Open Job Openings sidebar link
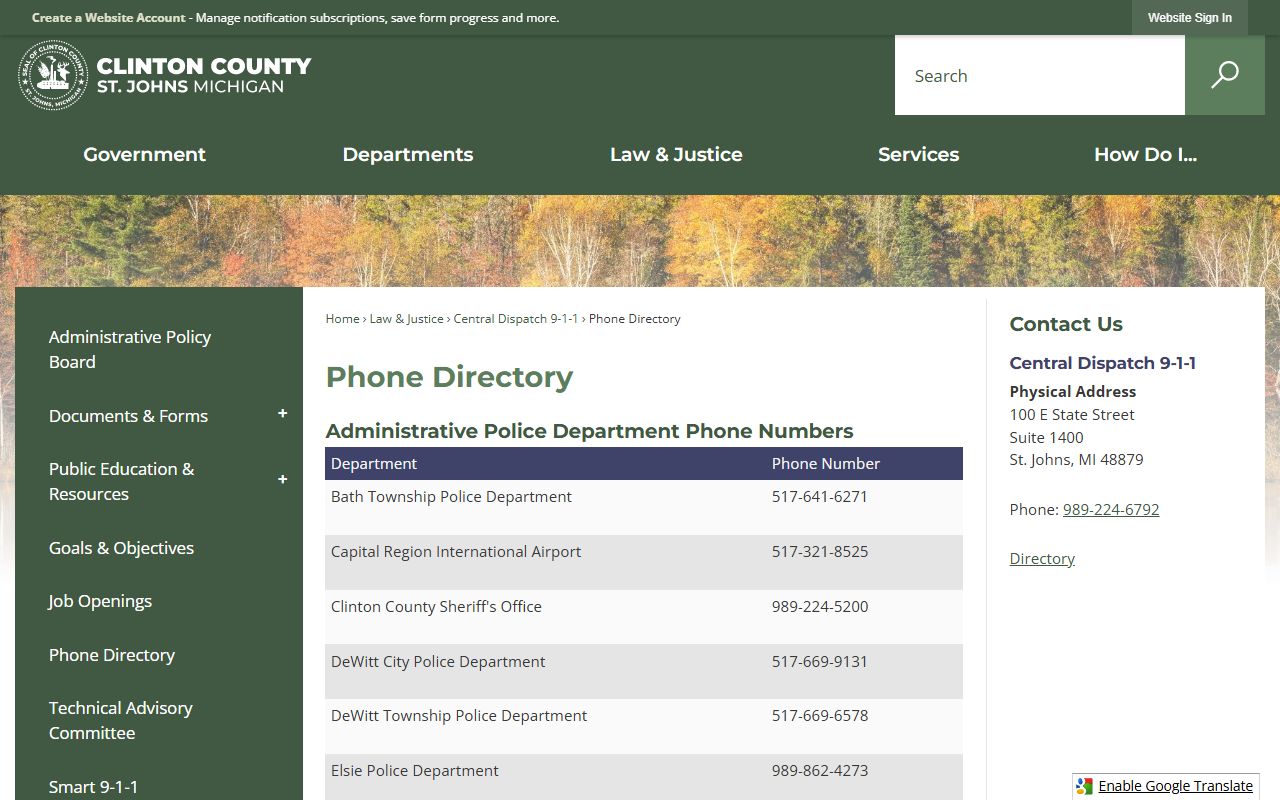 coord(100,601)
